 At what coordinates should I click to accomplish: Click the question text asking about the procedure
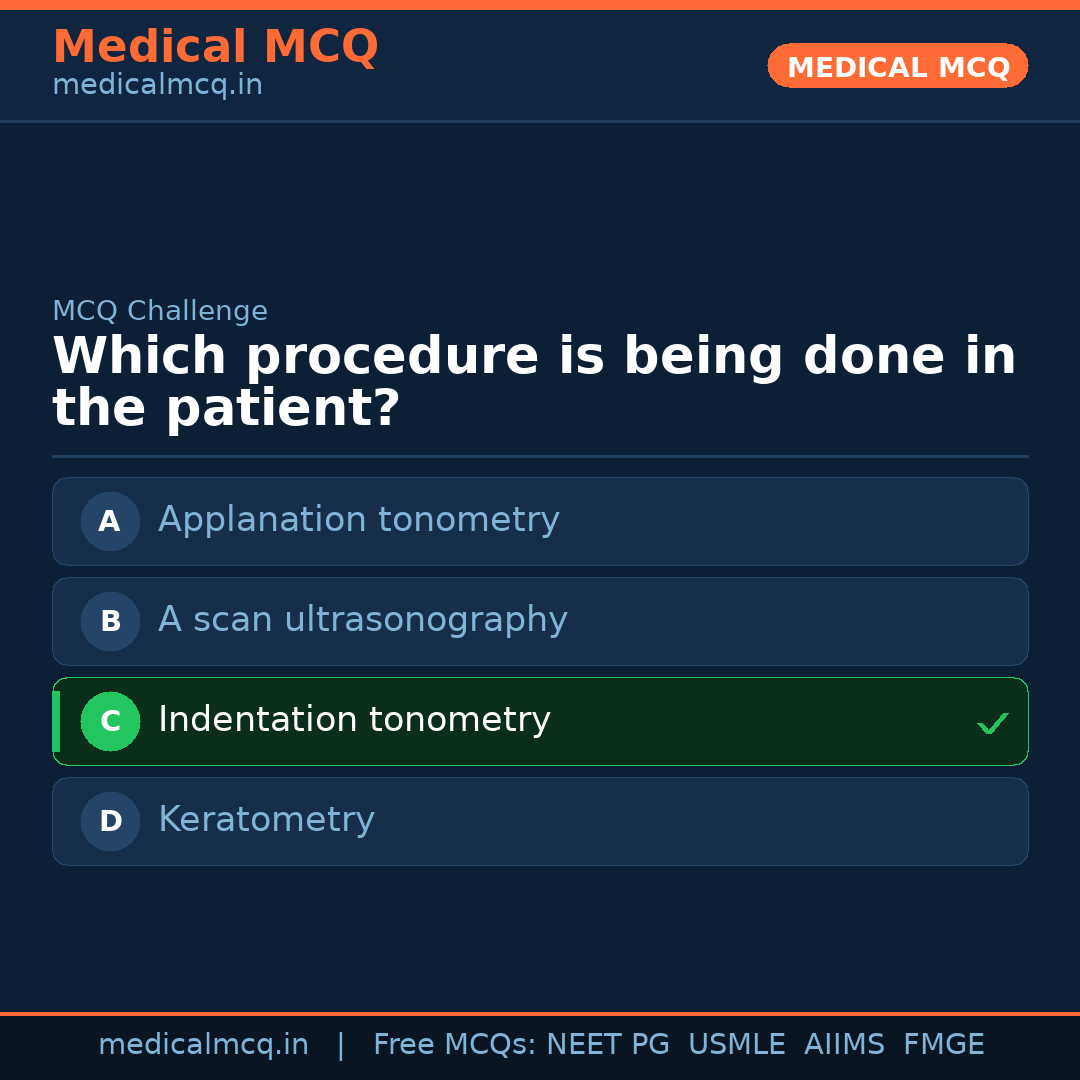(x=534, y=380)
